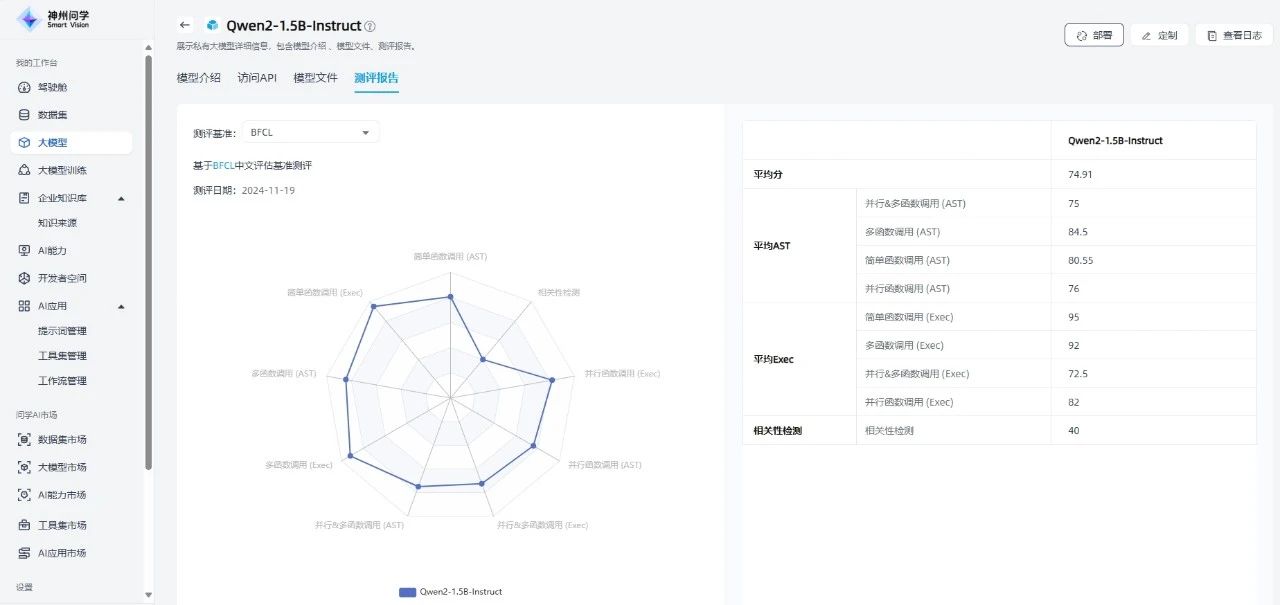
Task: Open AI能力市场 via its icon
Action: tap(25, 495)
